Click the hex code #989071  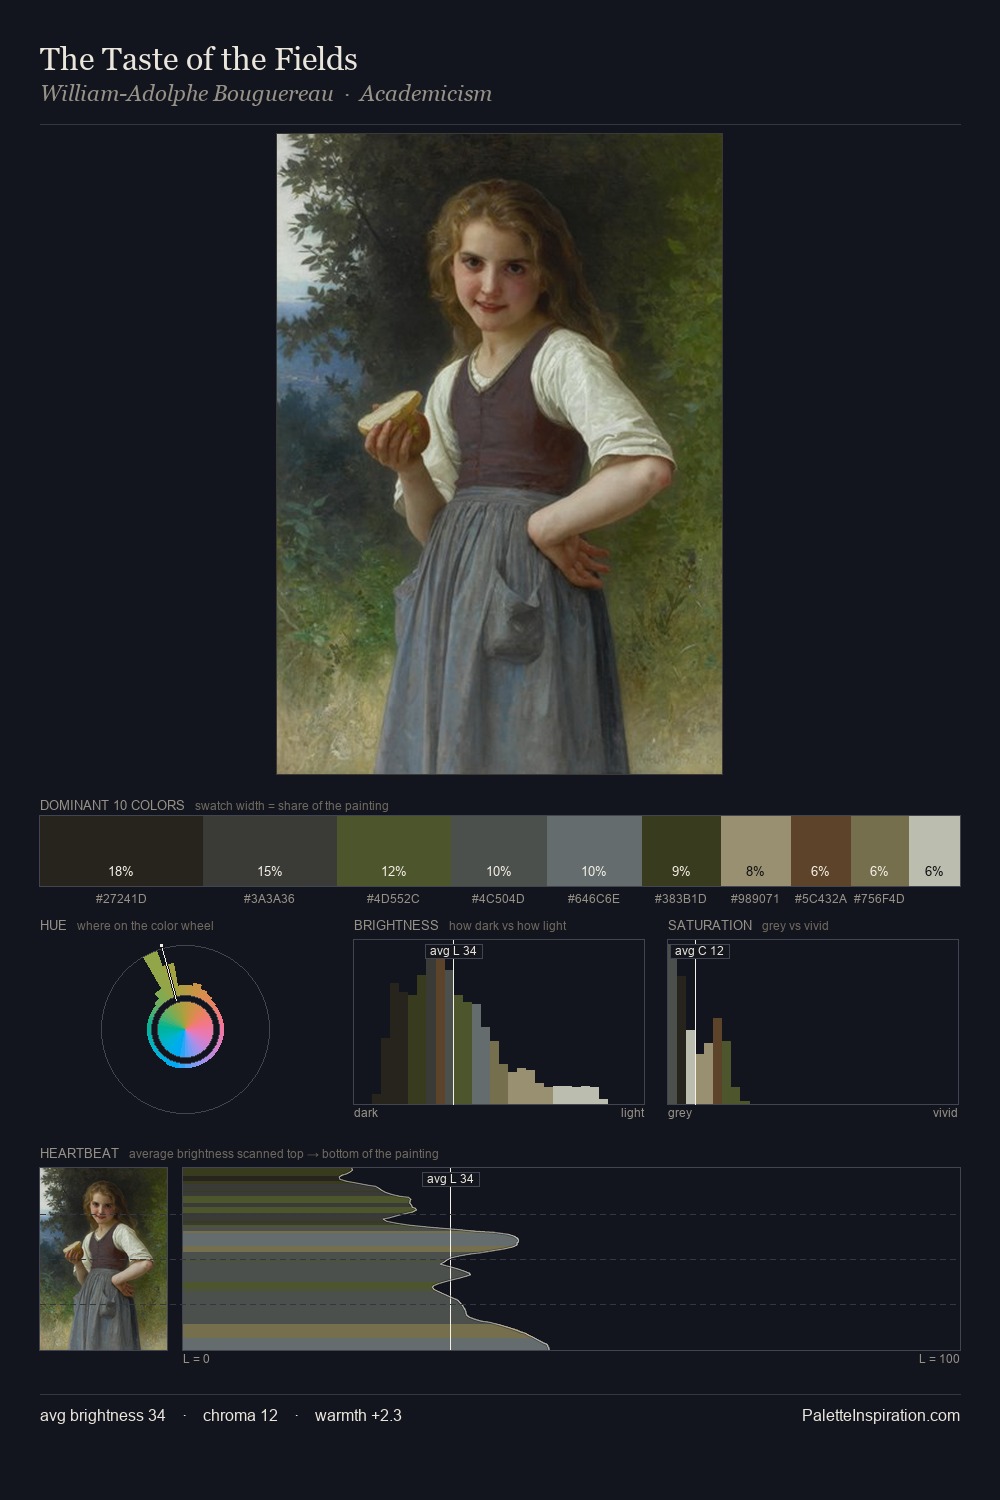pyautogui.click(x=755, y=899)
